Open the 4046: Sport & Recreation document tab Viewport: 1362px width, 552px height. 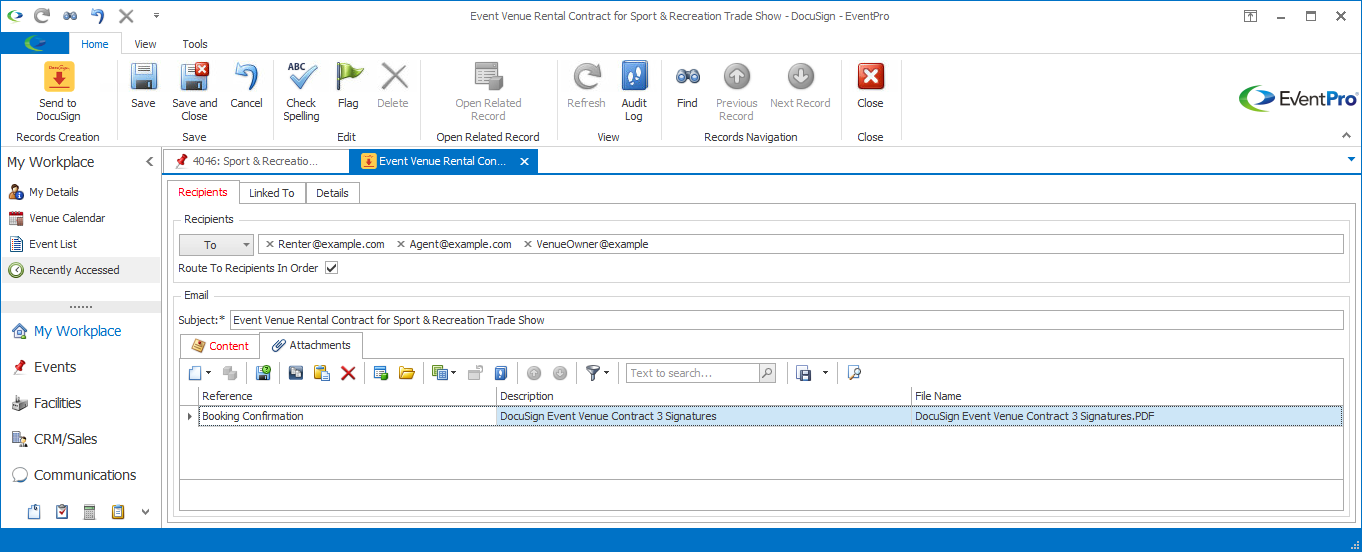click(255, 161)
